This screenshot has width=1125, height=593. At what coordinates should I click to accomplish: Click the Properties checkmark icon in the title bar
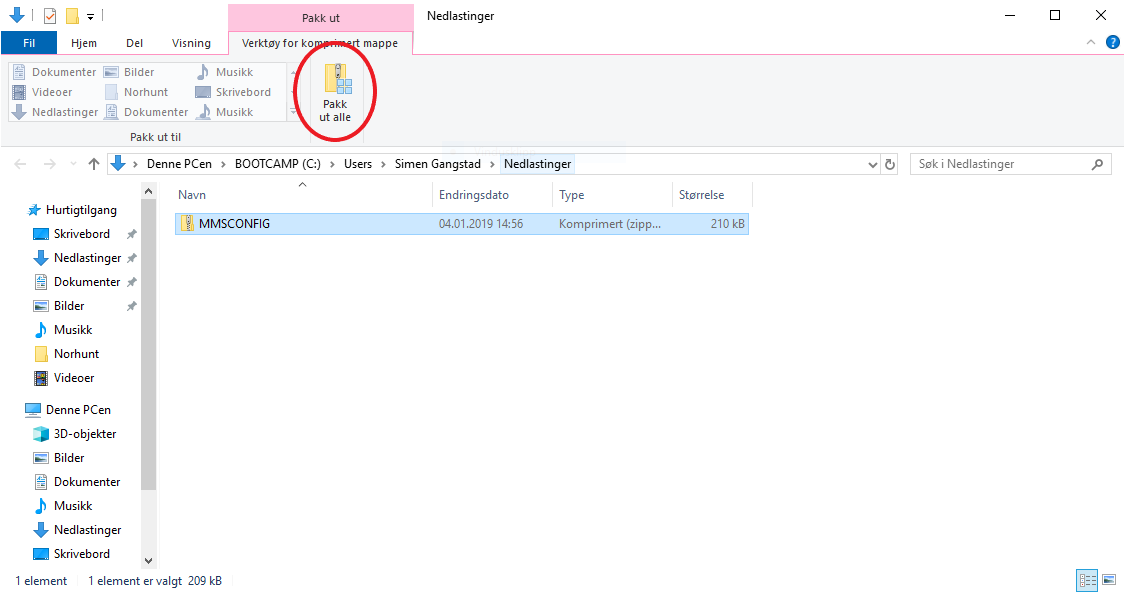[50, 16]
